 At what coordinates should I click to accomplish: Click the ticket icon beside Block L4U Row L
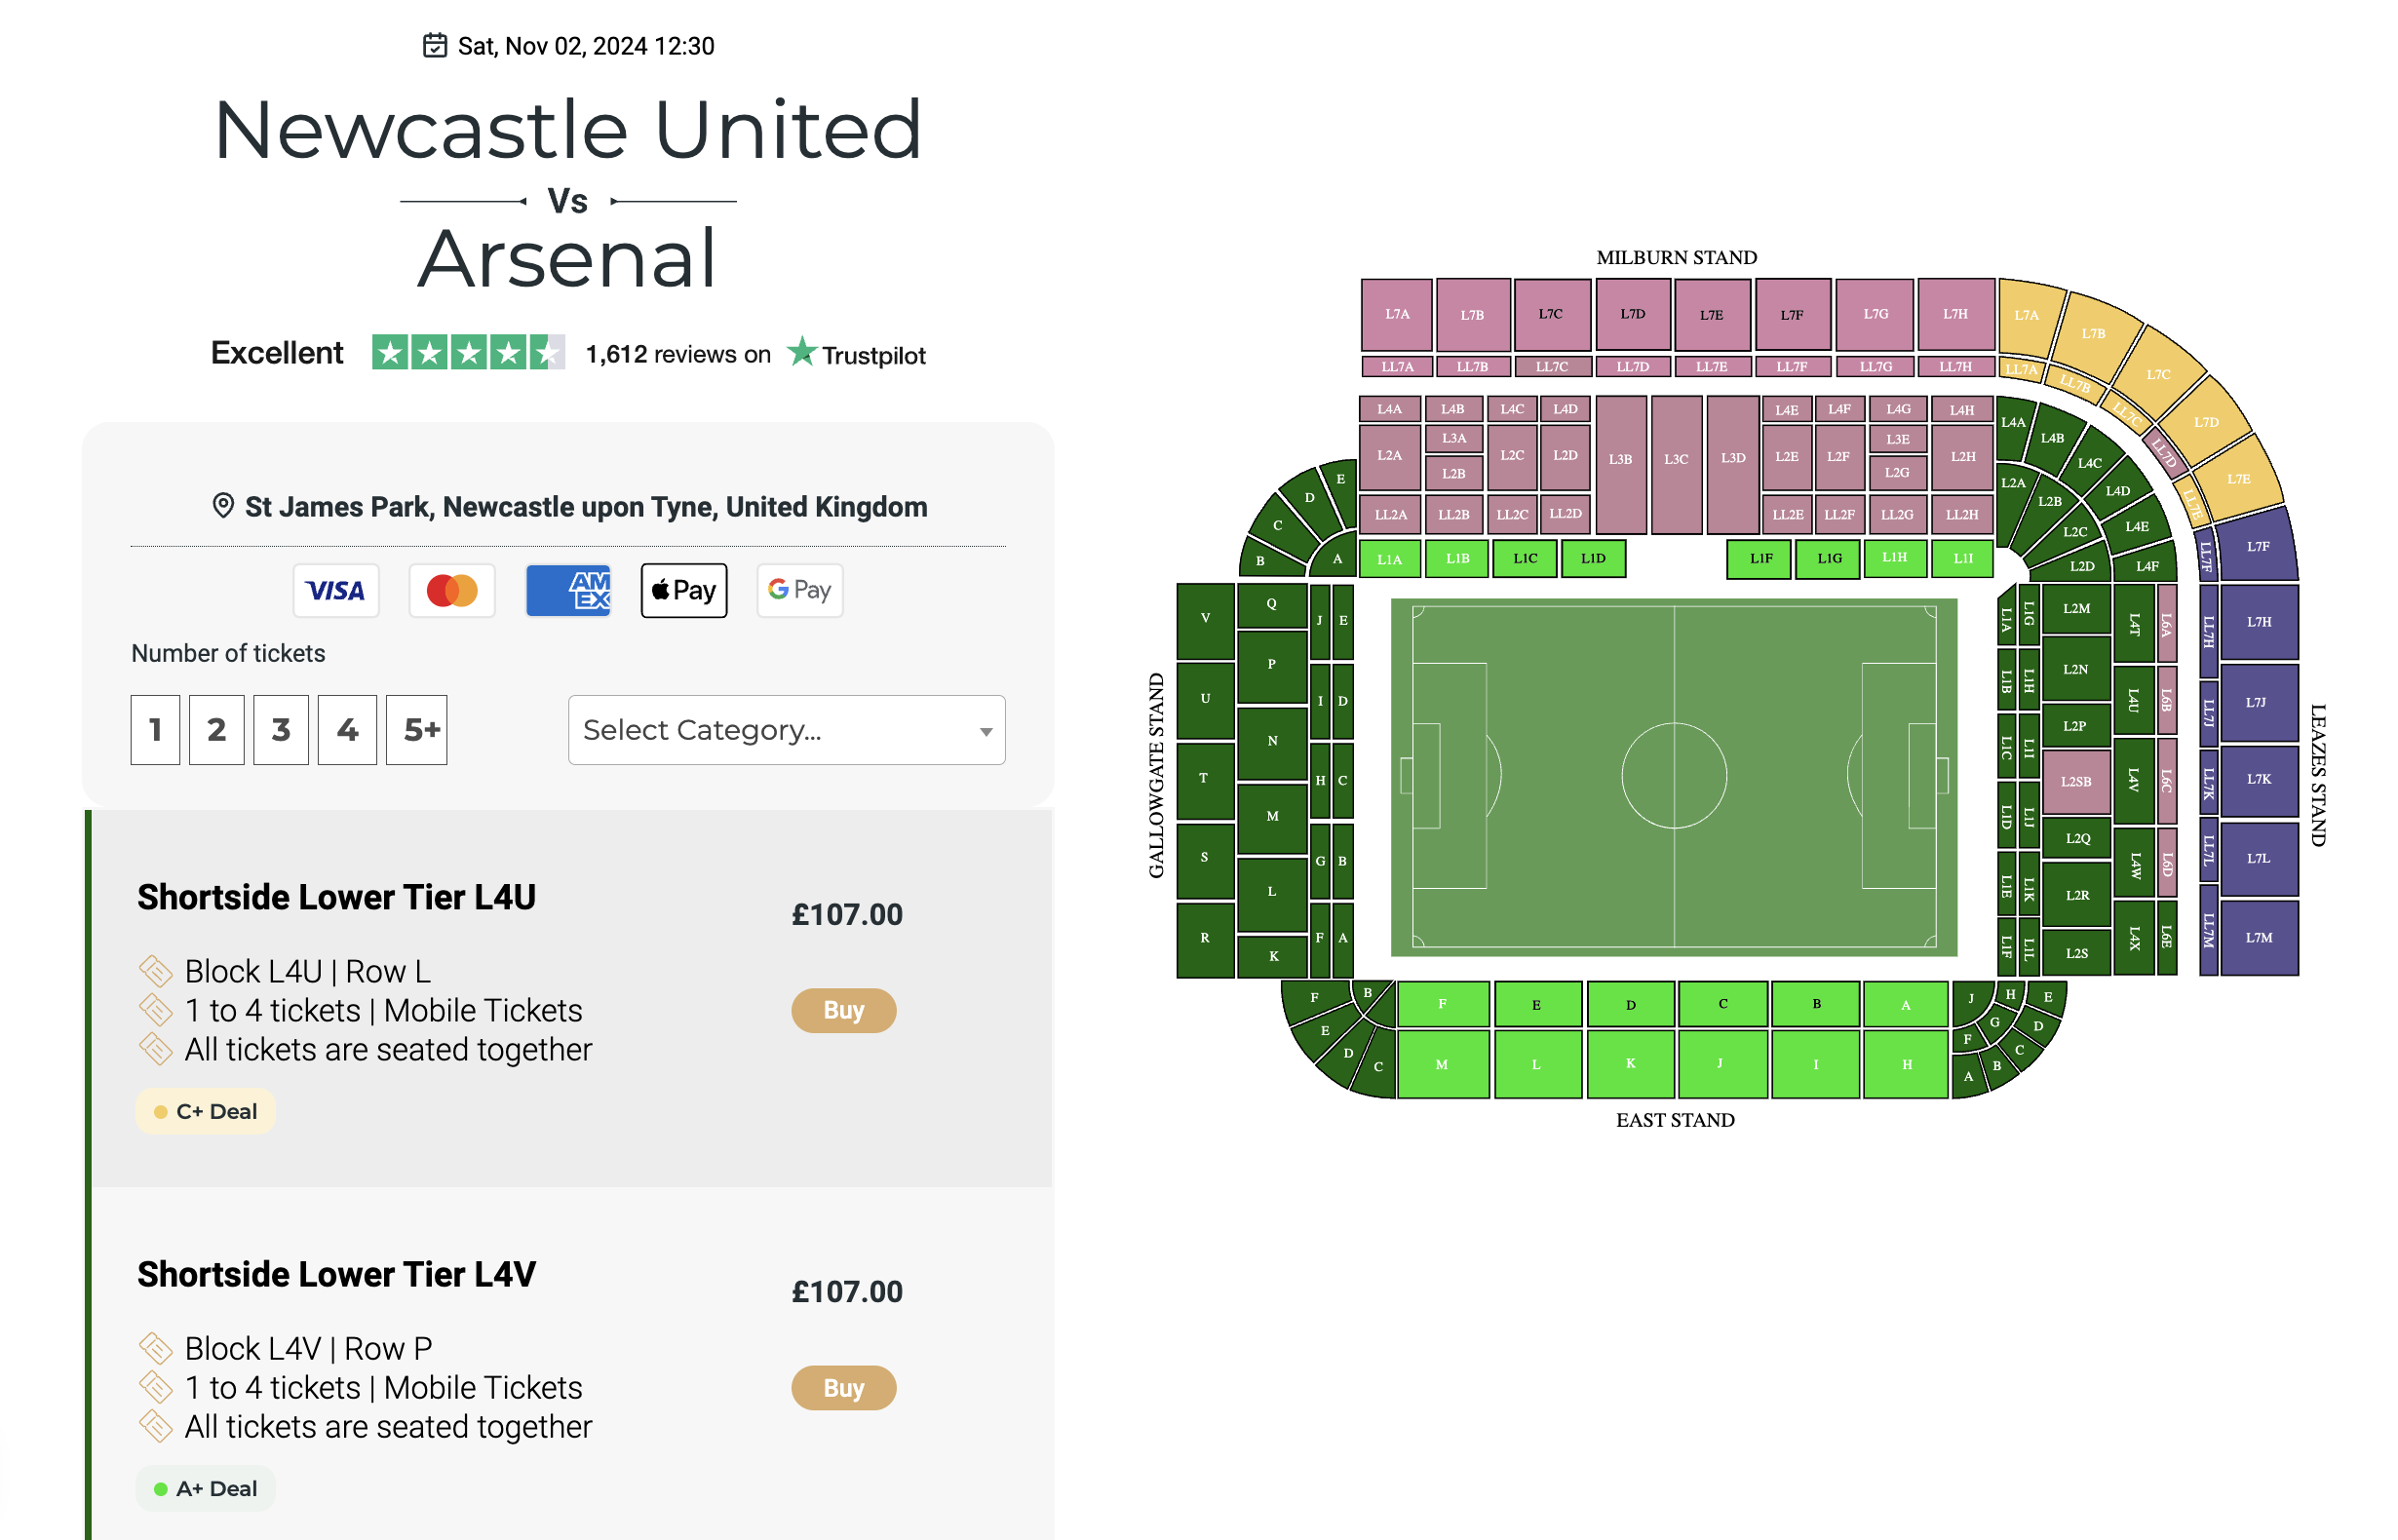pyautogui.click(x=157, y=970)
